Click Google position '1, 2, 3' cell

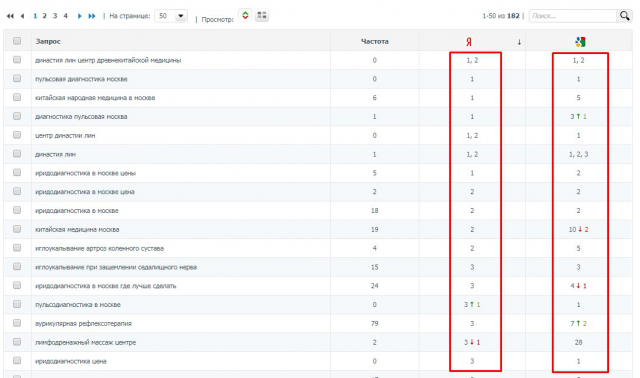click(578, 154)
